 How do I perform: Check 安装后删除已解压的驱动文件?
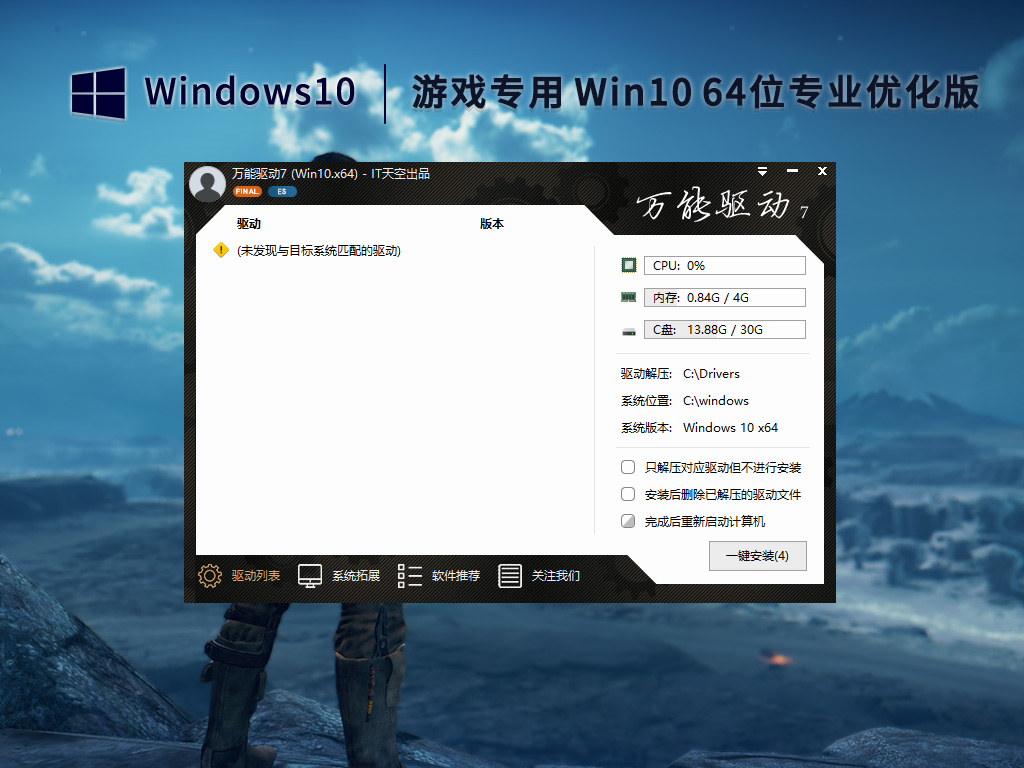[628, 493]
